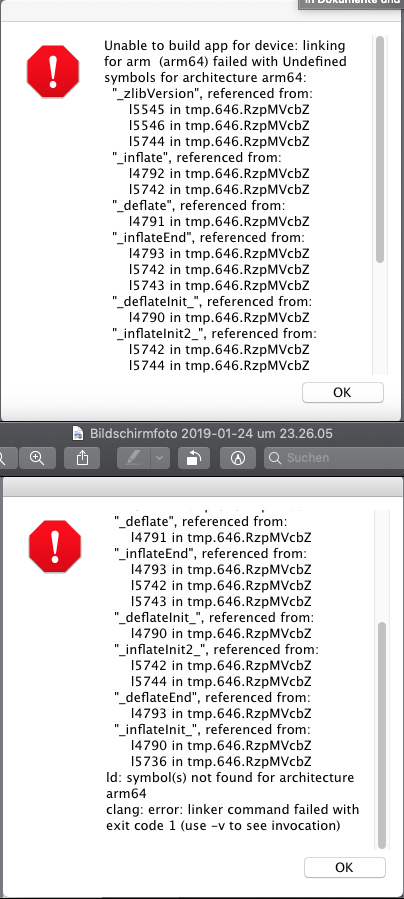
Task: Click OK in the lower error dialog
Action: click(344, 867)
